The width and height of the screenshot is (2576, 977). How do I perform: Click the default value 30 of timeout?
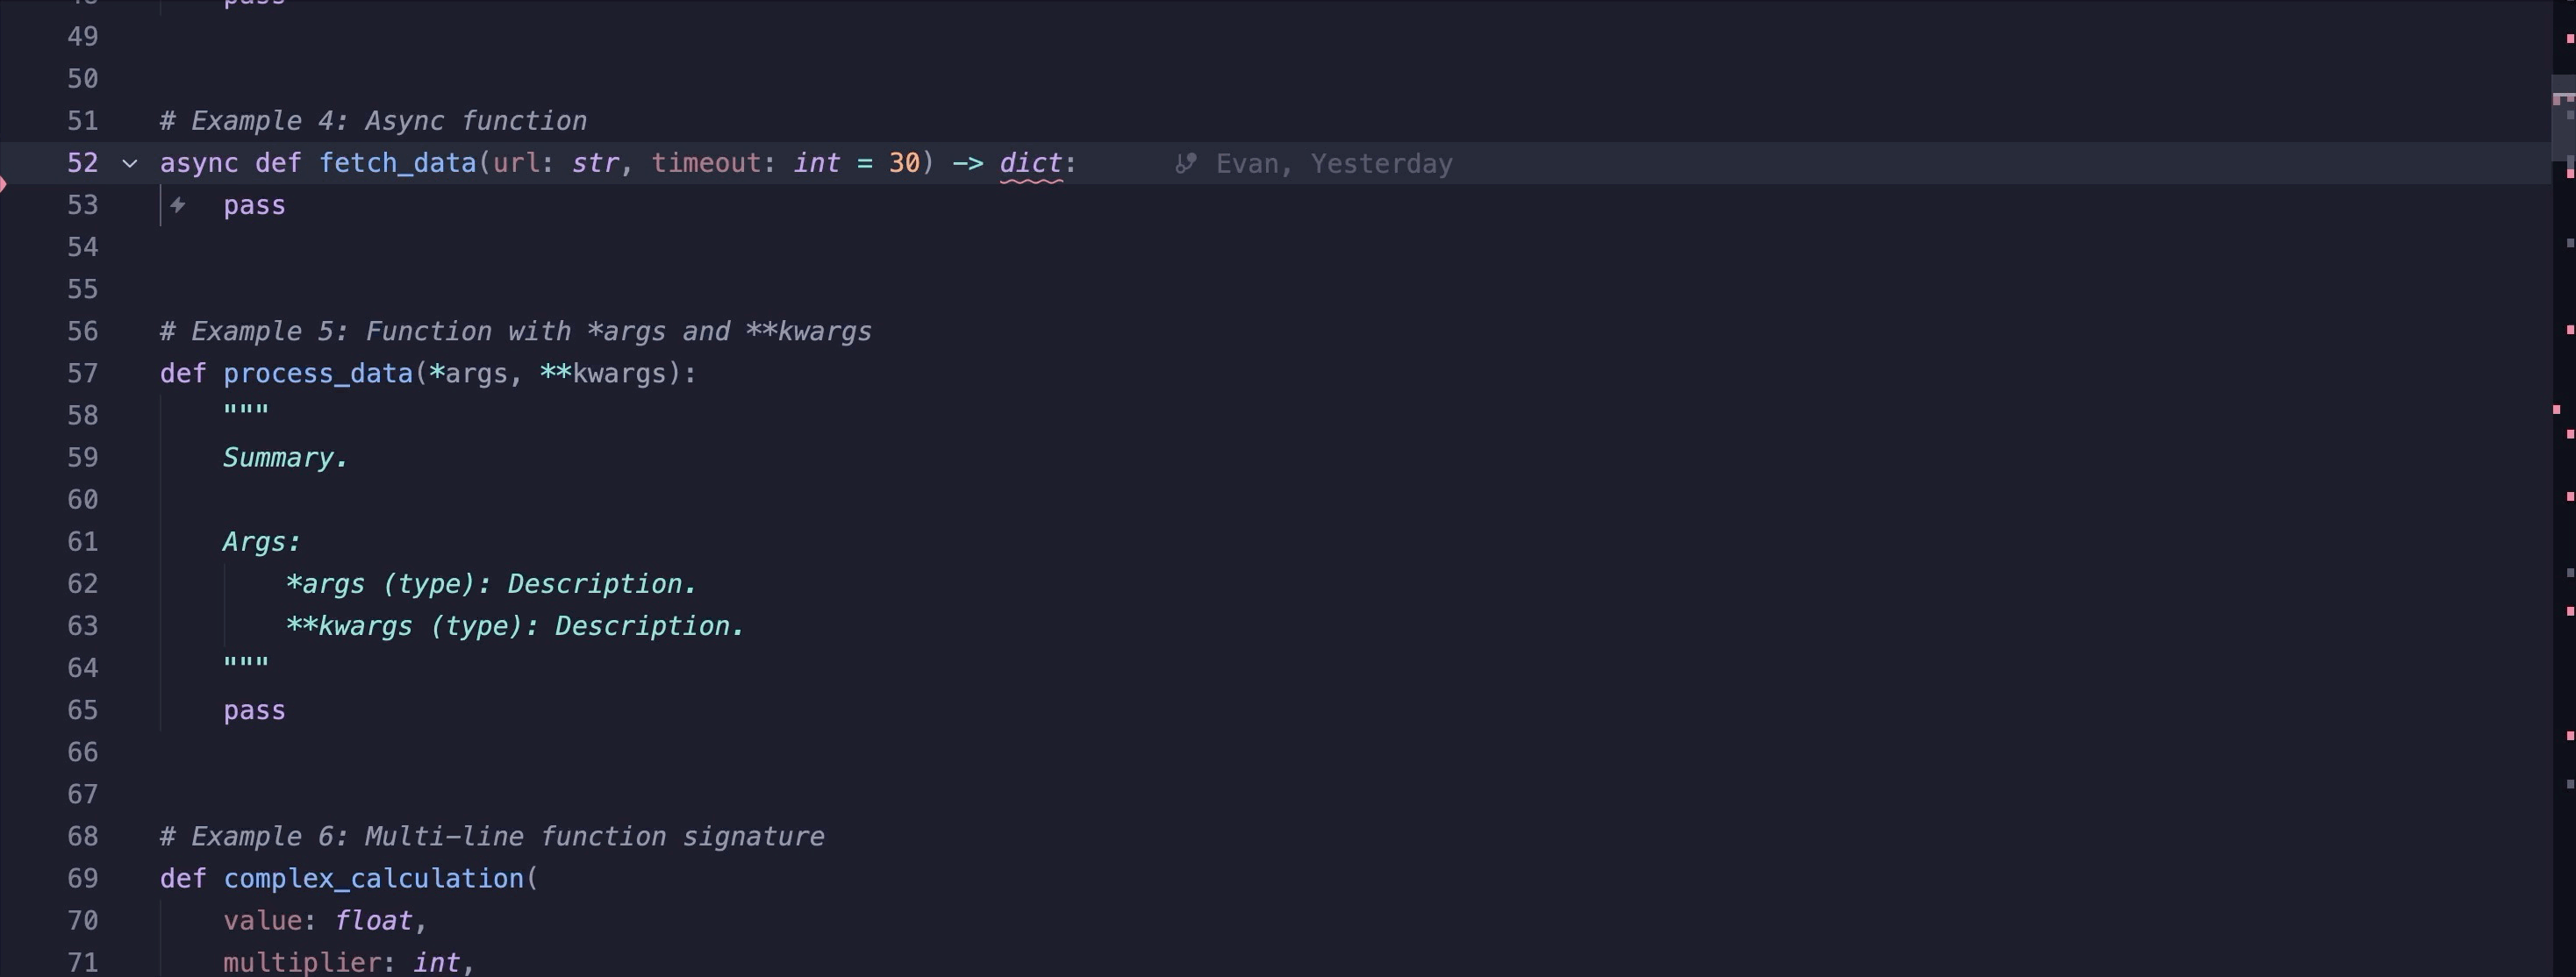(x=904, y=163)
